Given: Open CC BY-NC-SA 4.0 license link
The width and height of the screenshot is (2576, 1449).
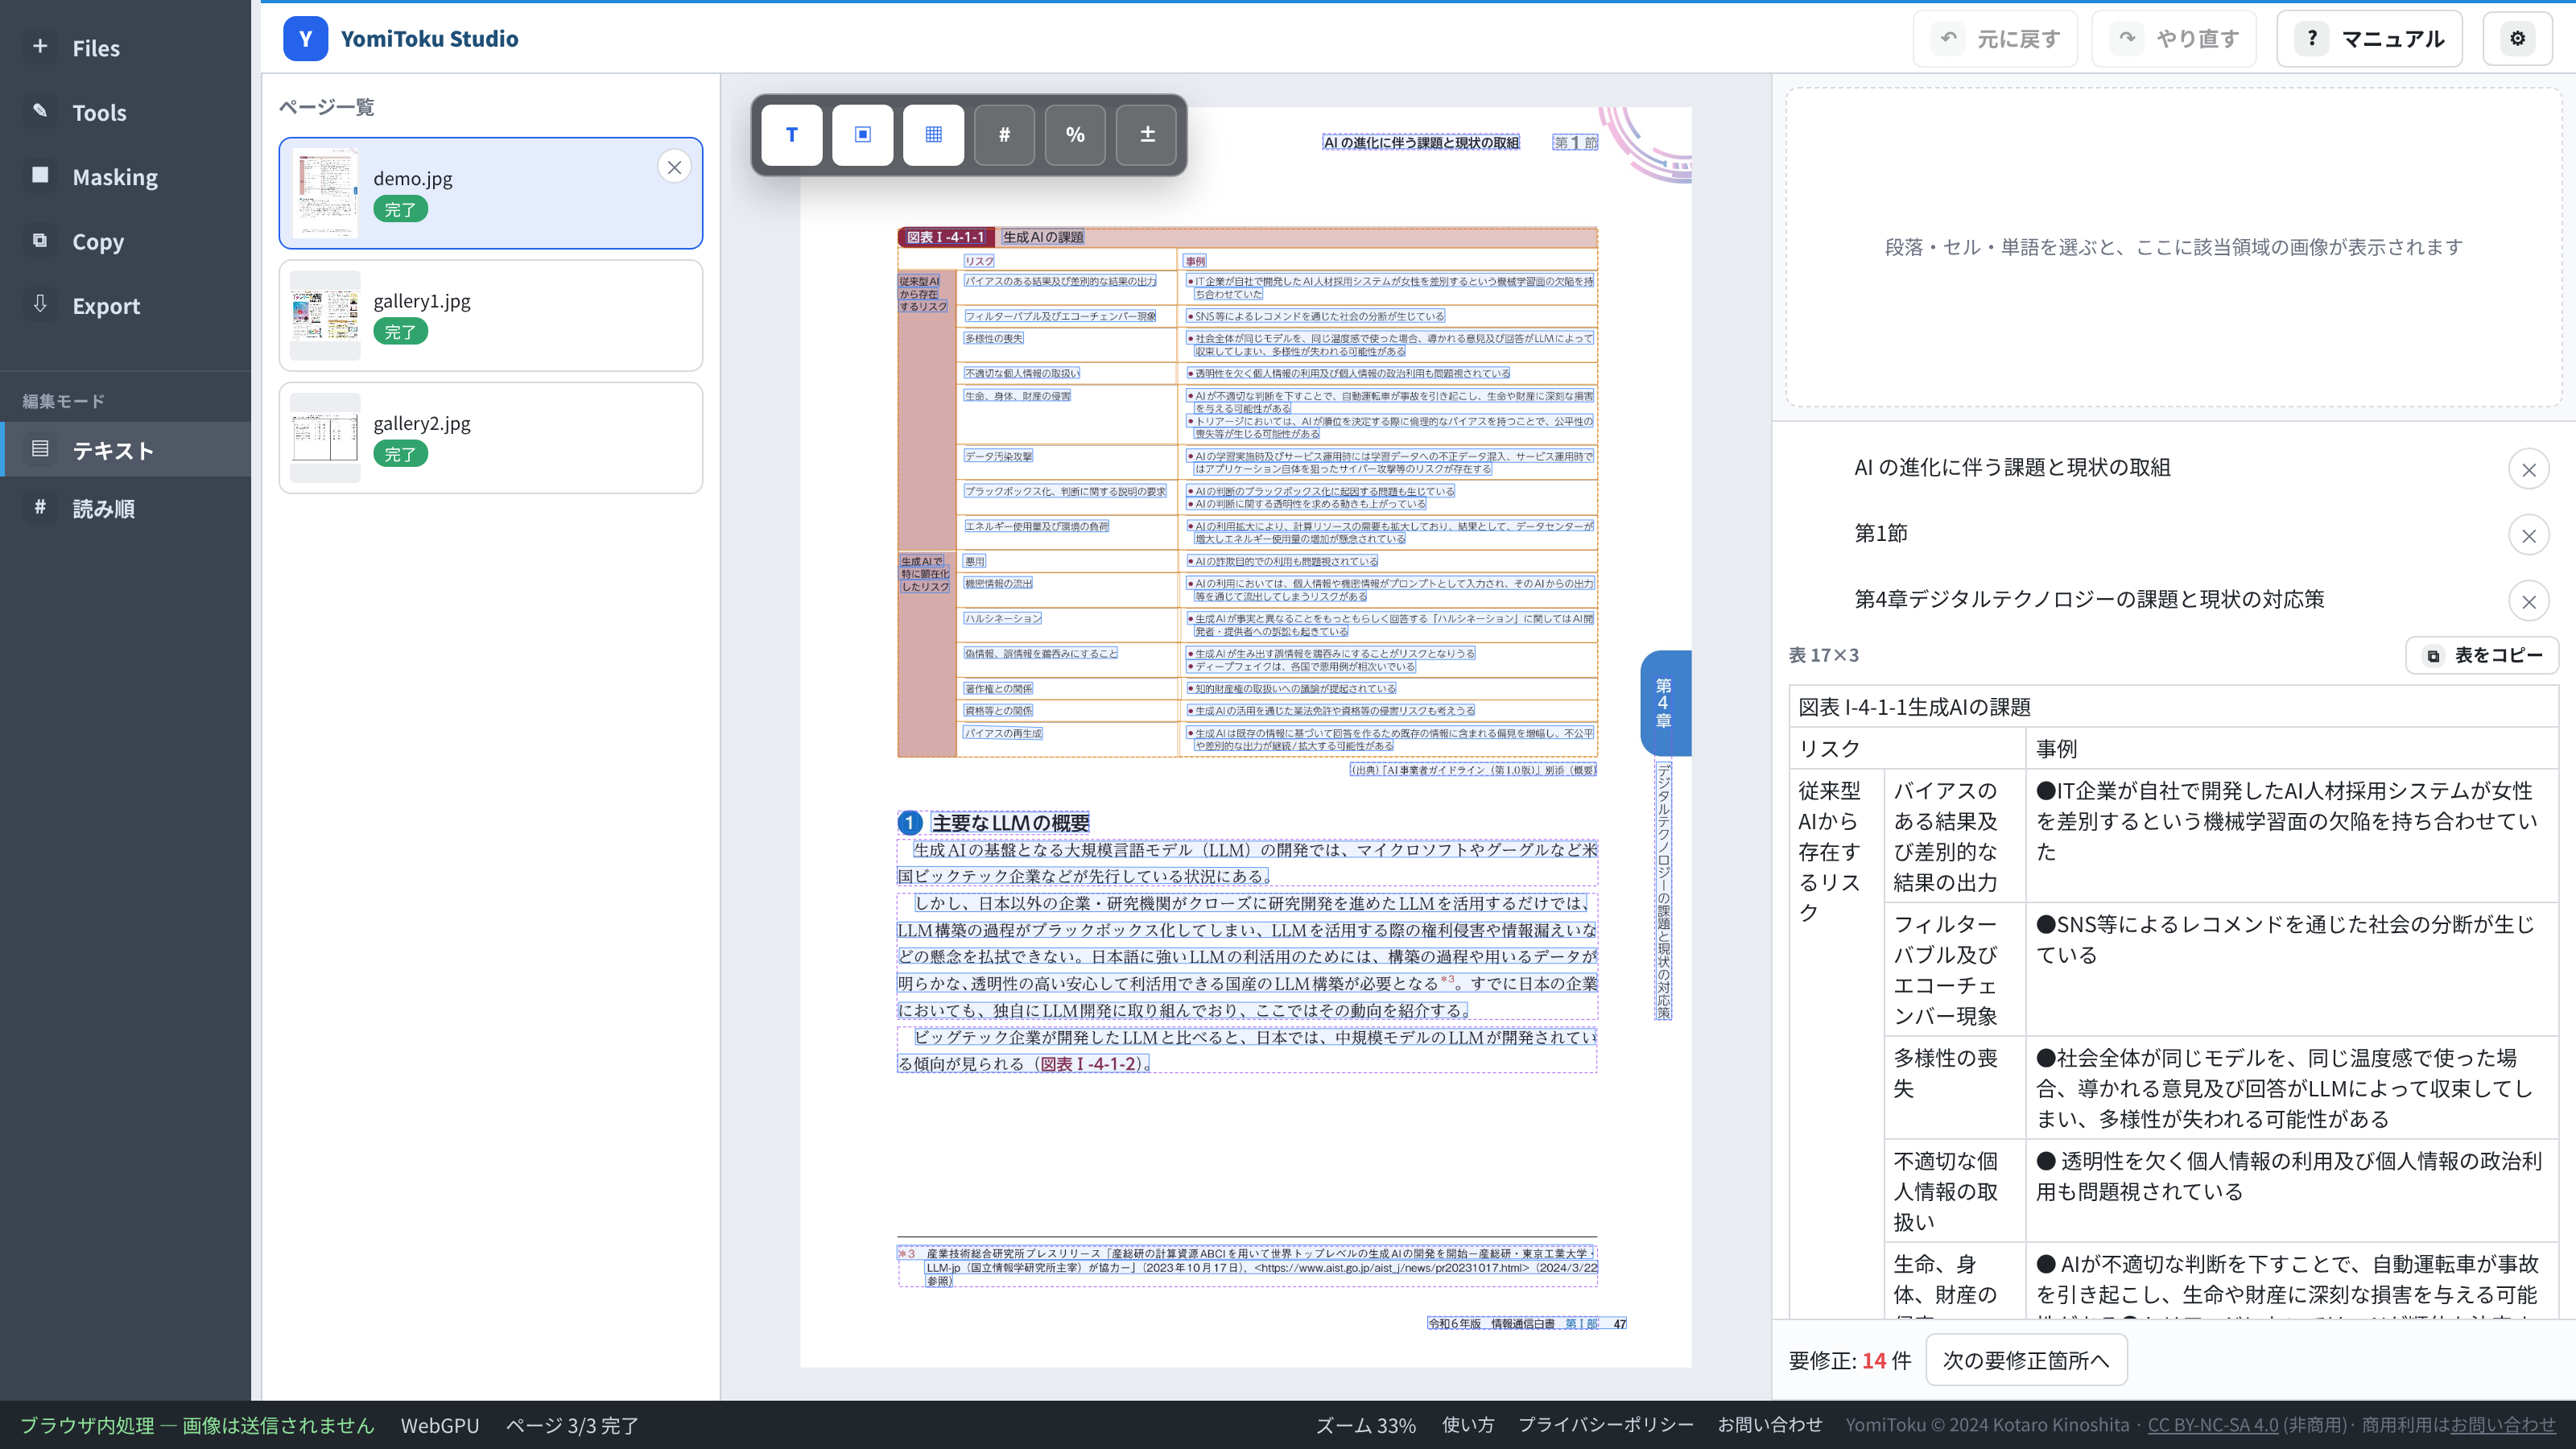Looking at the screenshot, I should (2212, 1425).
